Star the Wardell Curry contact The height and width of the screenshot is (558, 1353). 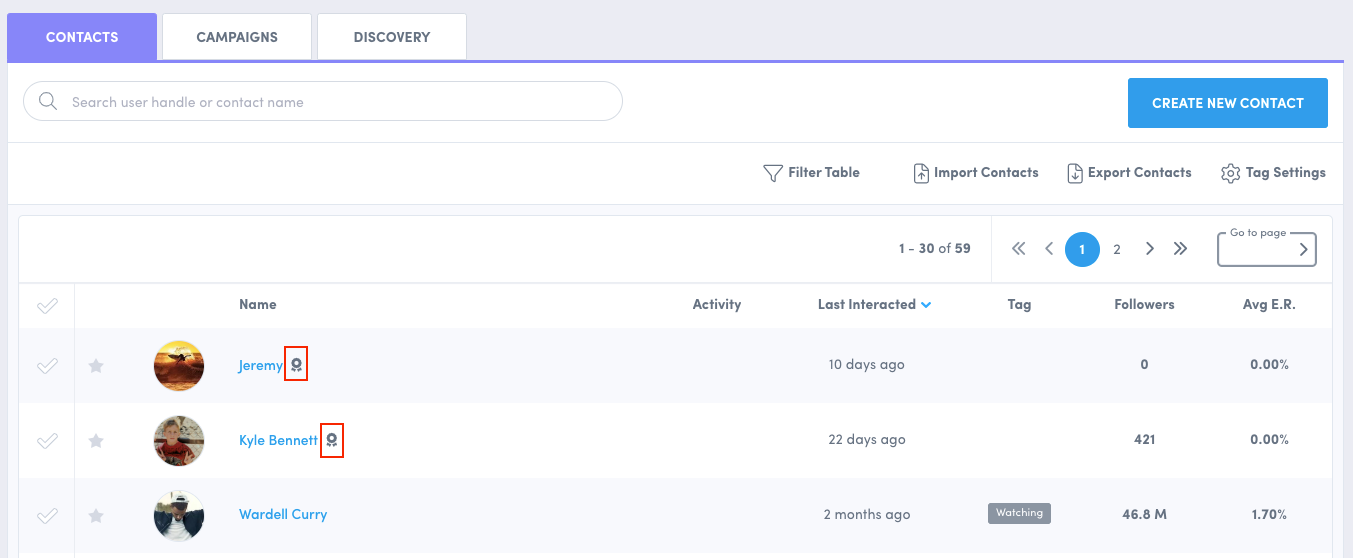(96, 516)
